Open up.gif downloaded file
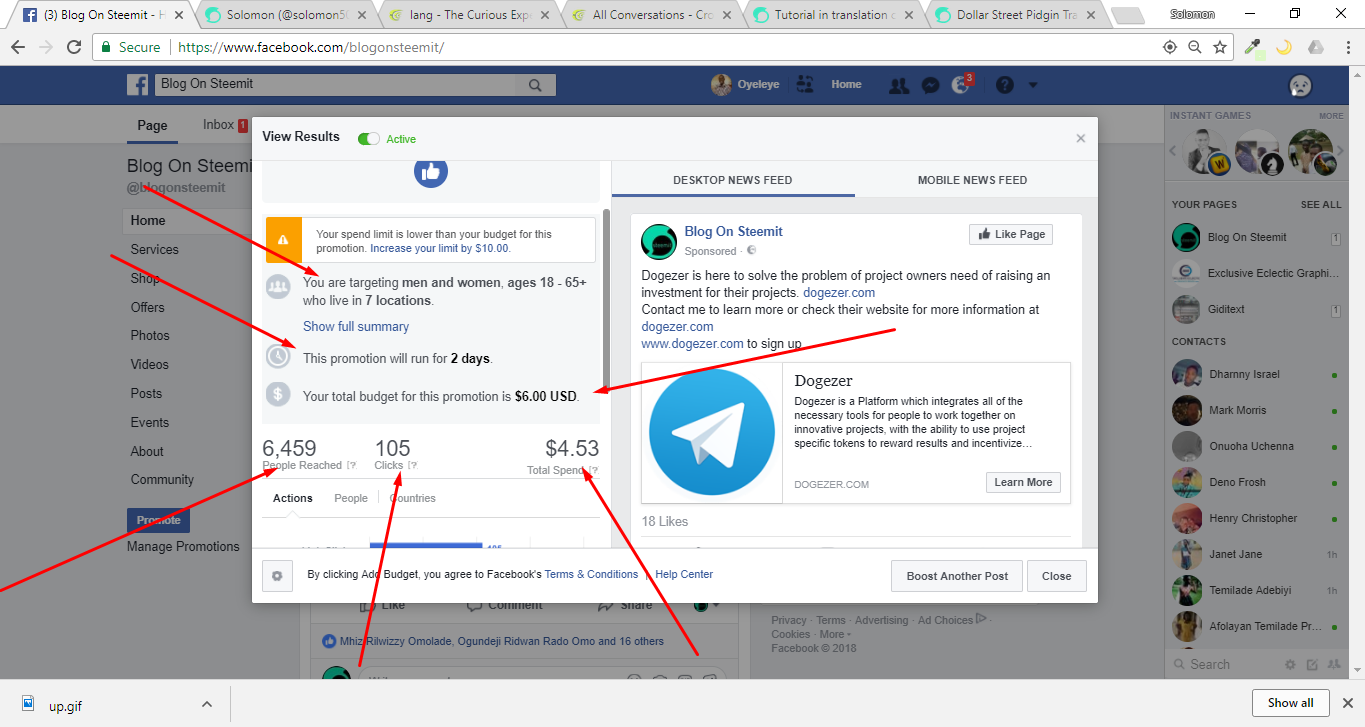The height and width of the screenshot is (727, 1365). tap(66, 706)
